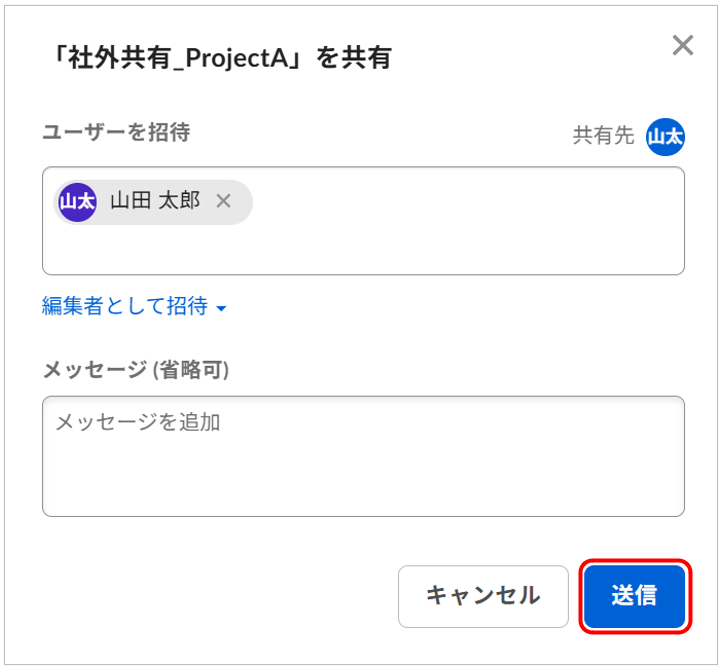This screenshot has width=722, height=671.
Task: Click the blue 山太 avatar beside 共有先
Action: coord(665,137)
